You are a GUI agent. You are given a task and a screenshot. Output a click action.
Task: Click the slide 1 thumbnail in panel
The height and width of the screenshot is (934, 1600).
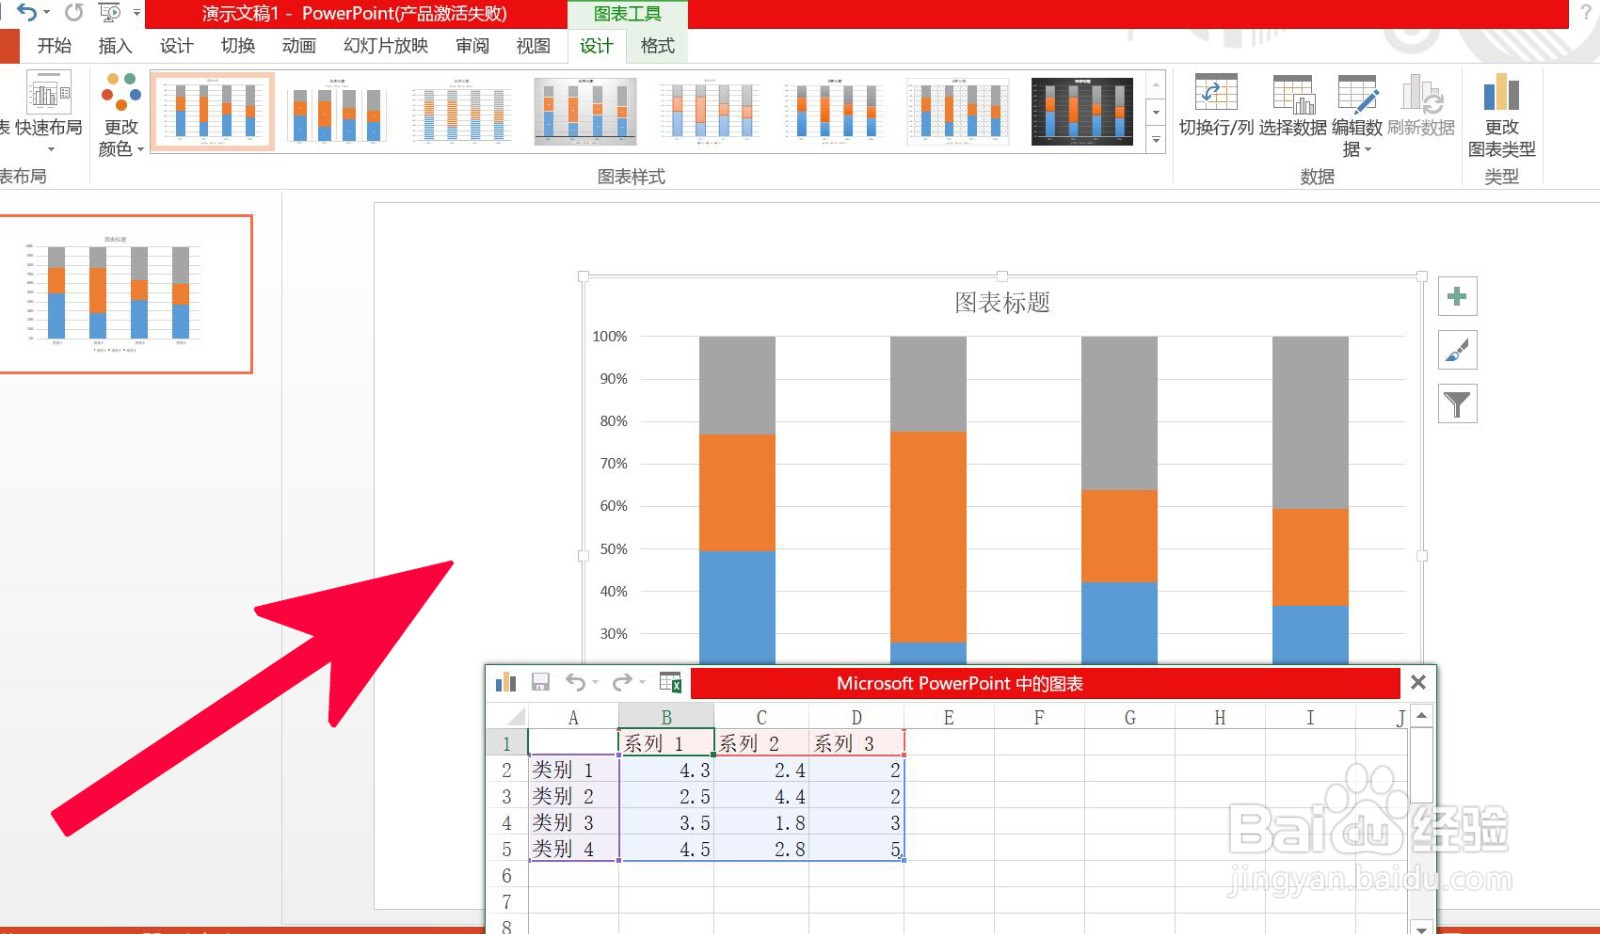pyautogui.click(x=125, y=294)
